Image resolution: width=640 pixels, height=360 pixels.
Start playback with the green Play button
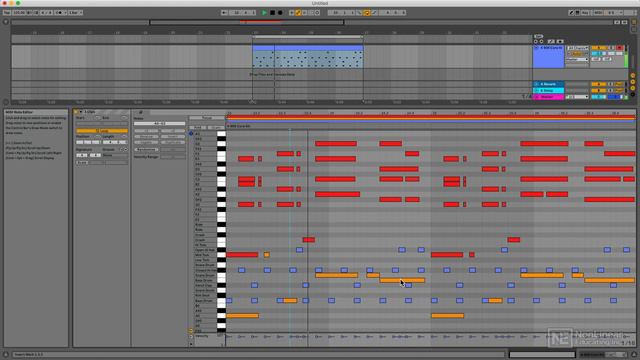(264, 13)
